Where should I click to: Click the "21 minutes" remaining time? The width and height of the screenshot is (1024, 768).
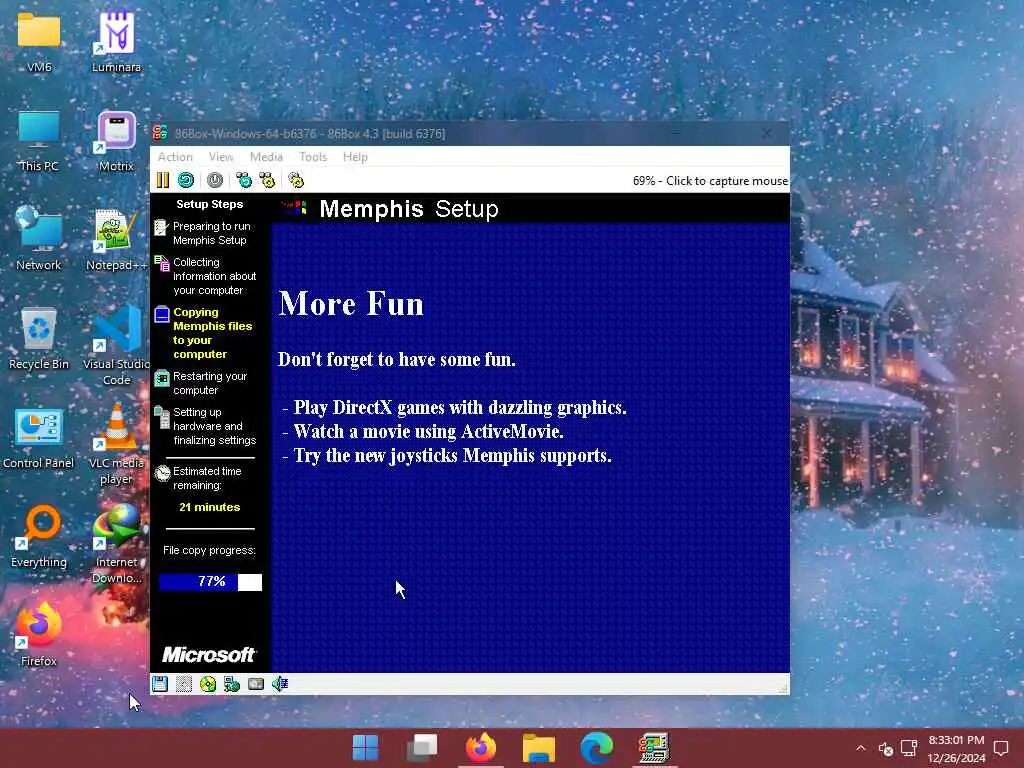pyautogui.click(x=210, y=507)
